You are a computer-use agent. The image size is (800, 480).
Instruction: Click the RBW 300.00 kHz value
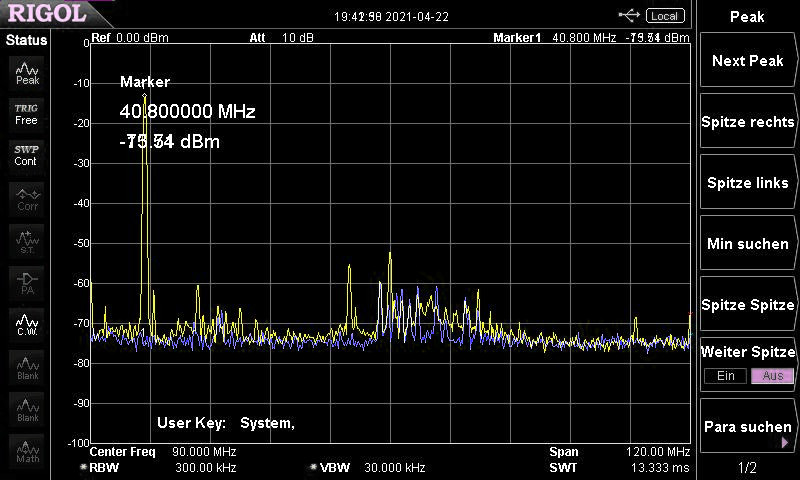(206, 468)
